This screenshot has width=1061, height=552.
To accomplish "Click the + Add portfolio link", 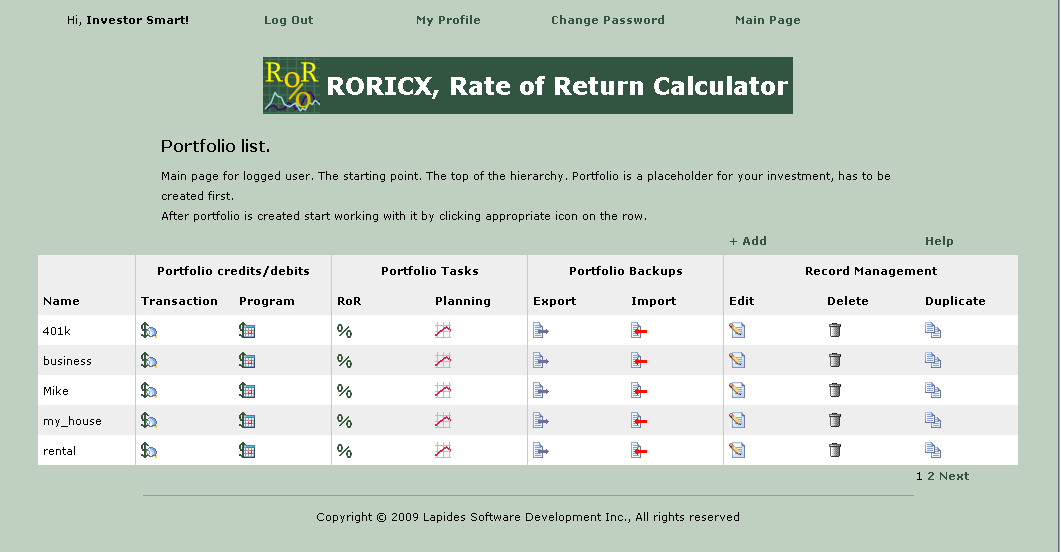I will [748, 241].
